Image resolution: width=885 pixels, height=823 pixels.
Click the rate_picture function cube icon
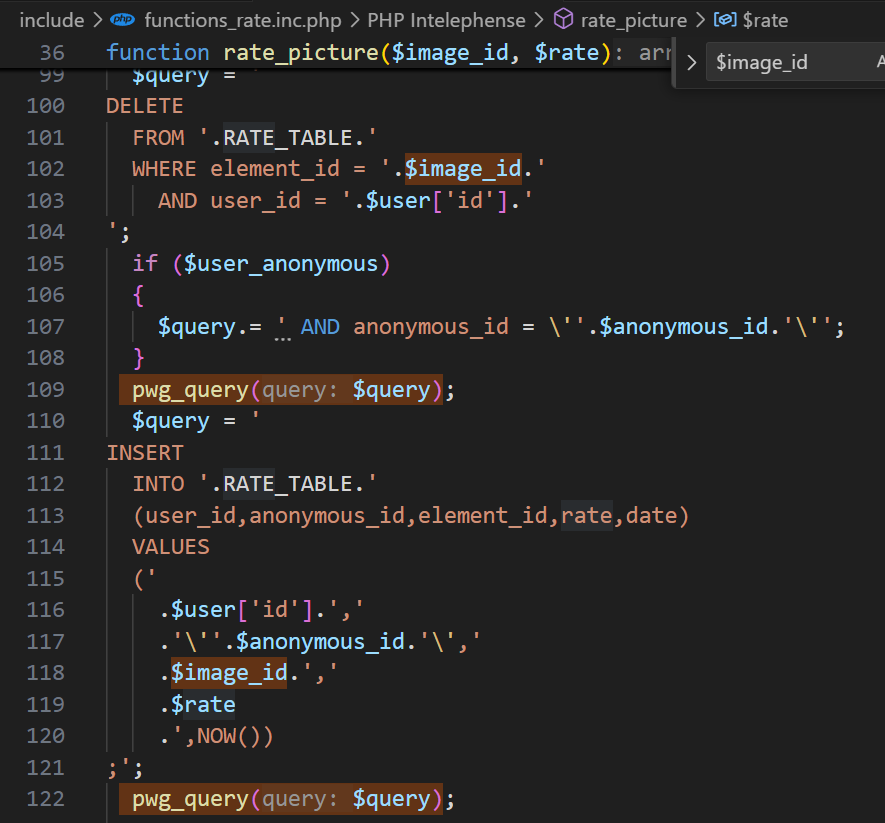click(x=563, y=19)
